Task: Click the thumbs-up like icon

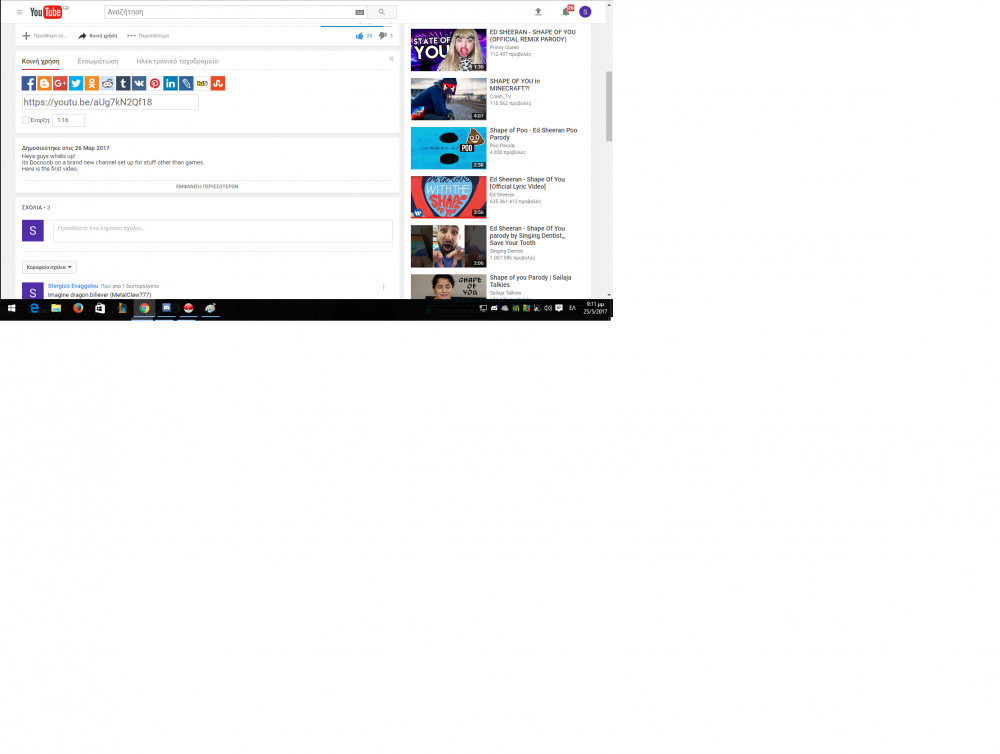Action: tap(359, 36)
